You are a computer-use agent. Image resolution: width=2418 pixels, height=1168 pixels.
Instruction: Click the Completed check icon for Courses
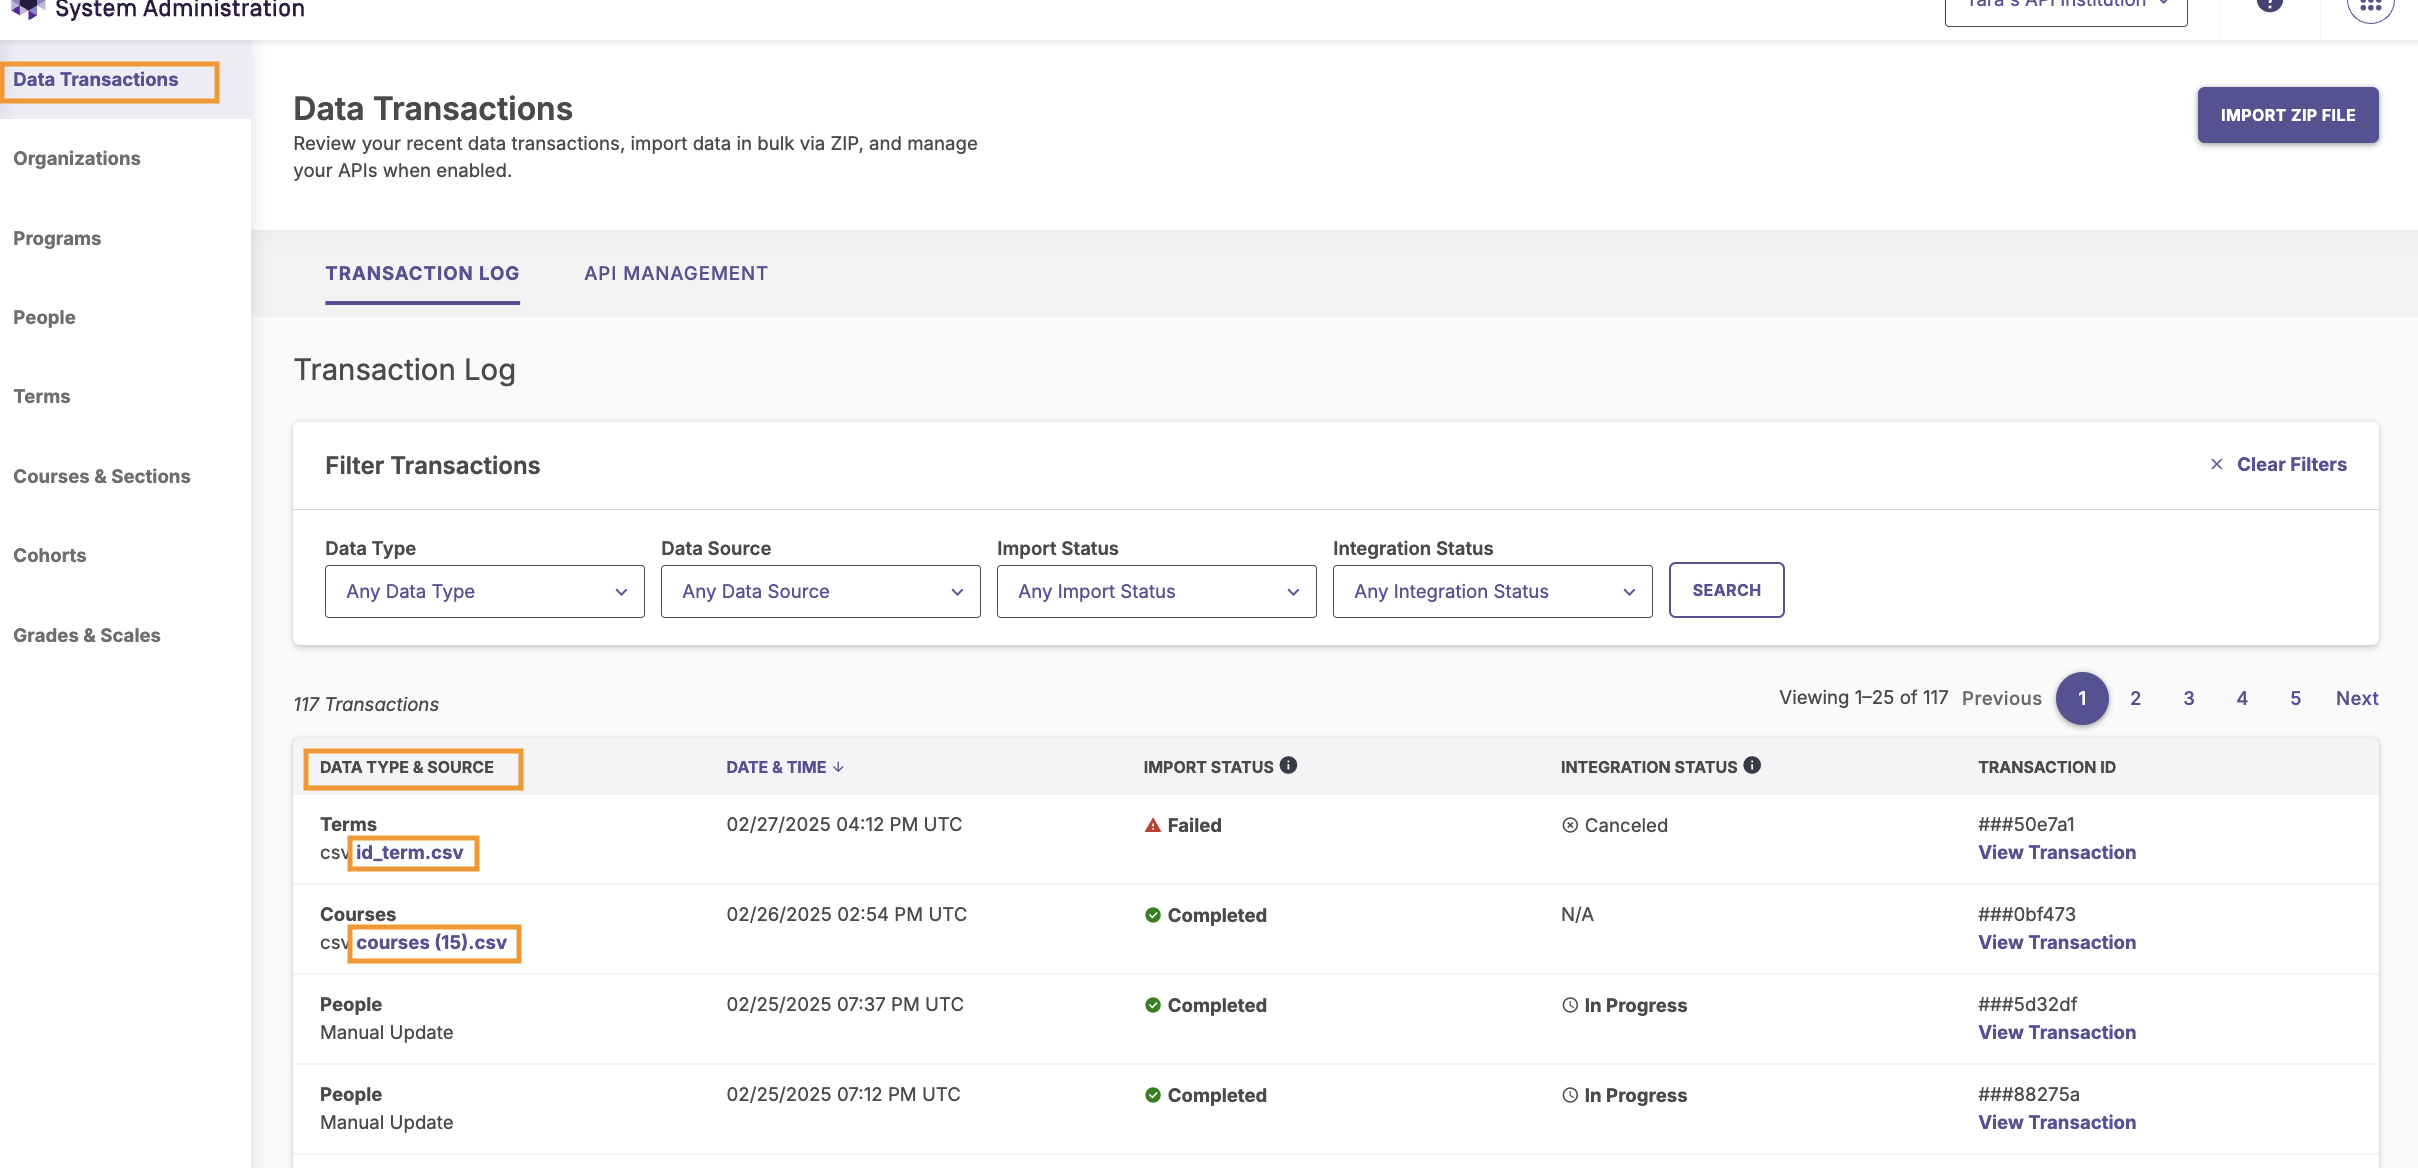coord(1153,915)
